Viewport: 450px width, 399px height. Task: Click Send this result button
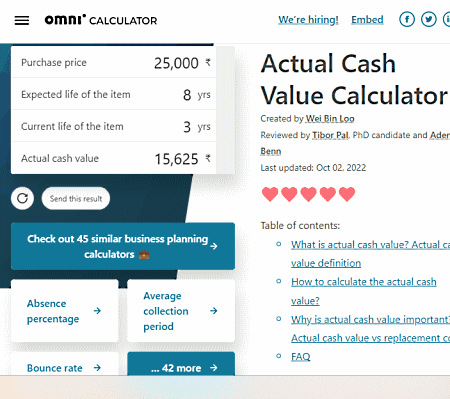(x=76, y=198)
